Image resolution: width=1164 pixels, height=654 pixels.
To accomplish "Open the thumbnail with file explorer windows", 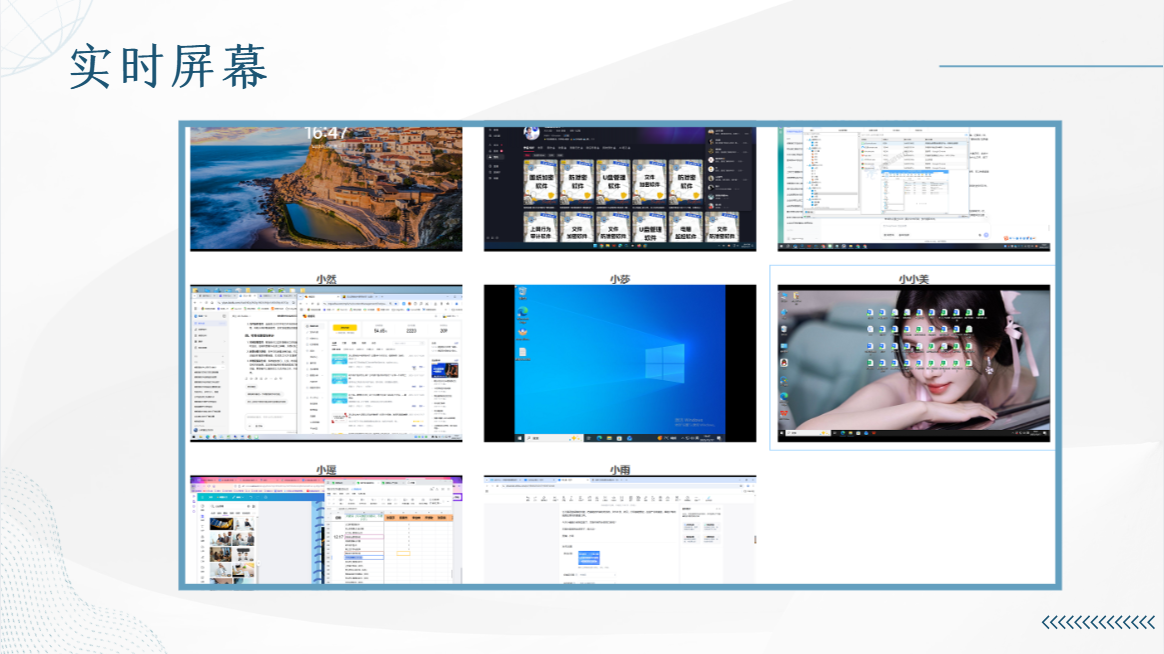I will tap(914, 189).
